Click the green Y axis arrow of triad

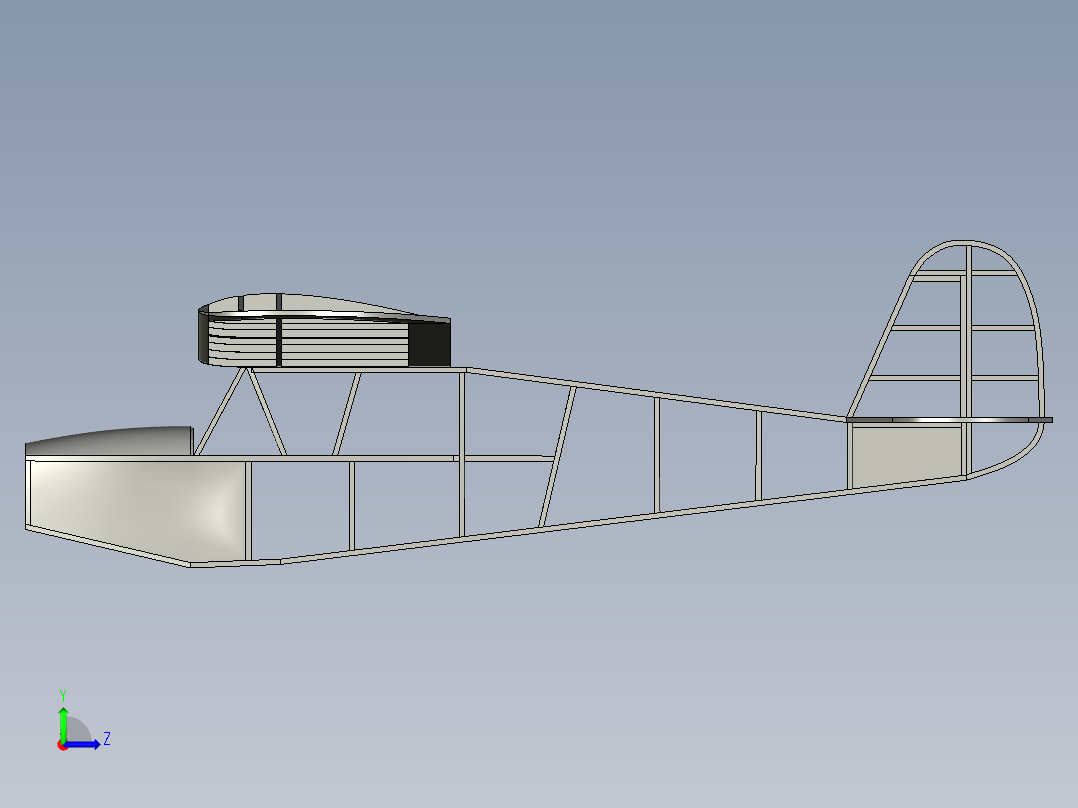pos(63,723)
